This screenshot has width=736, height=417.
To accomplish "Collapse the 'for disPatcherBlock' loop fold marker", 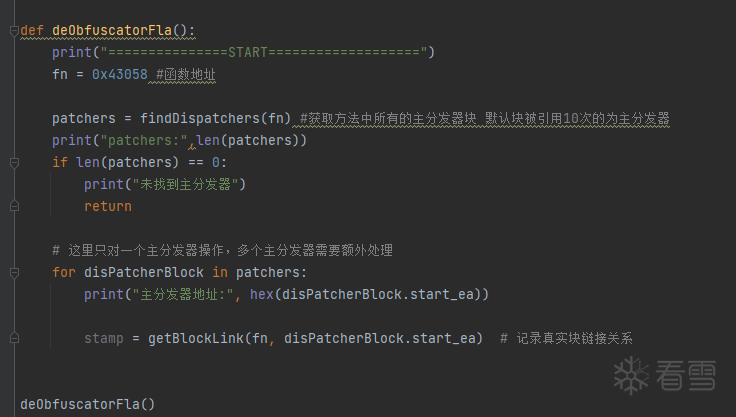I will pos(14,272).
